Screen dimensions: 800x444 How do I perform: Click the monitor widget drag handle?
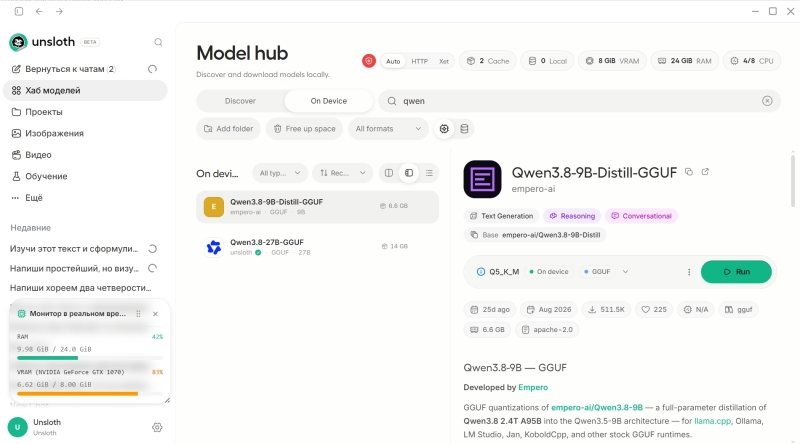coord(138,314)
